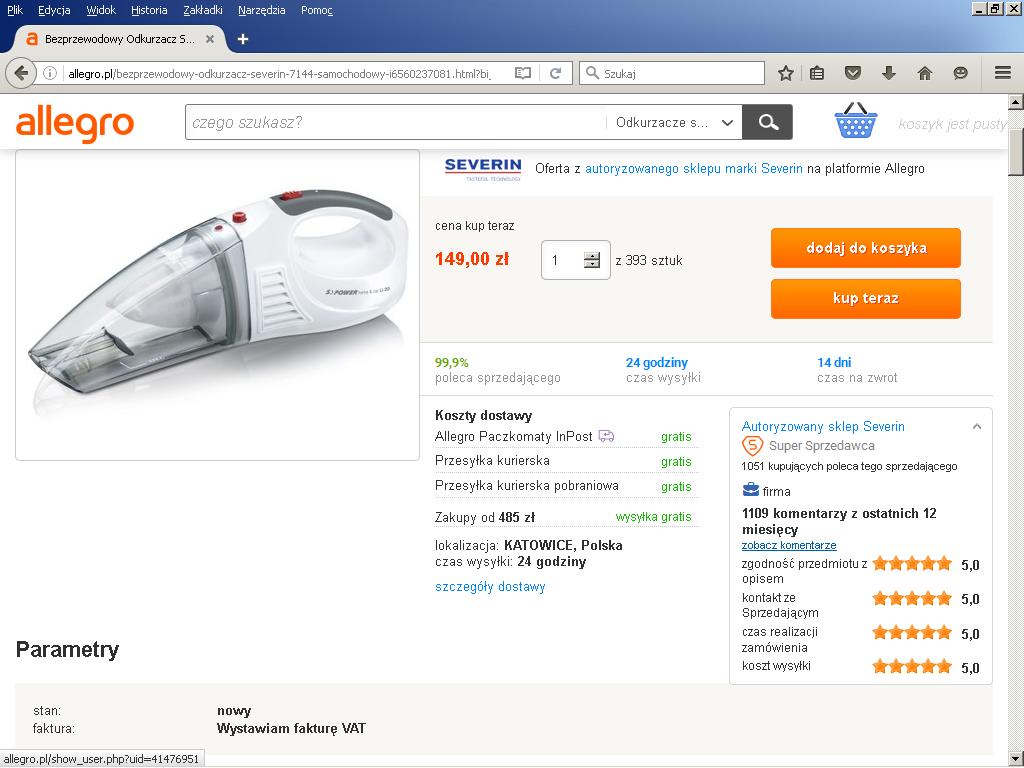The image size is (1024, 768).
Task: Open the shopping basket icon
Action: pyautogui.click(x=856, y=120)
